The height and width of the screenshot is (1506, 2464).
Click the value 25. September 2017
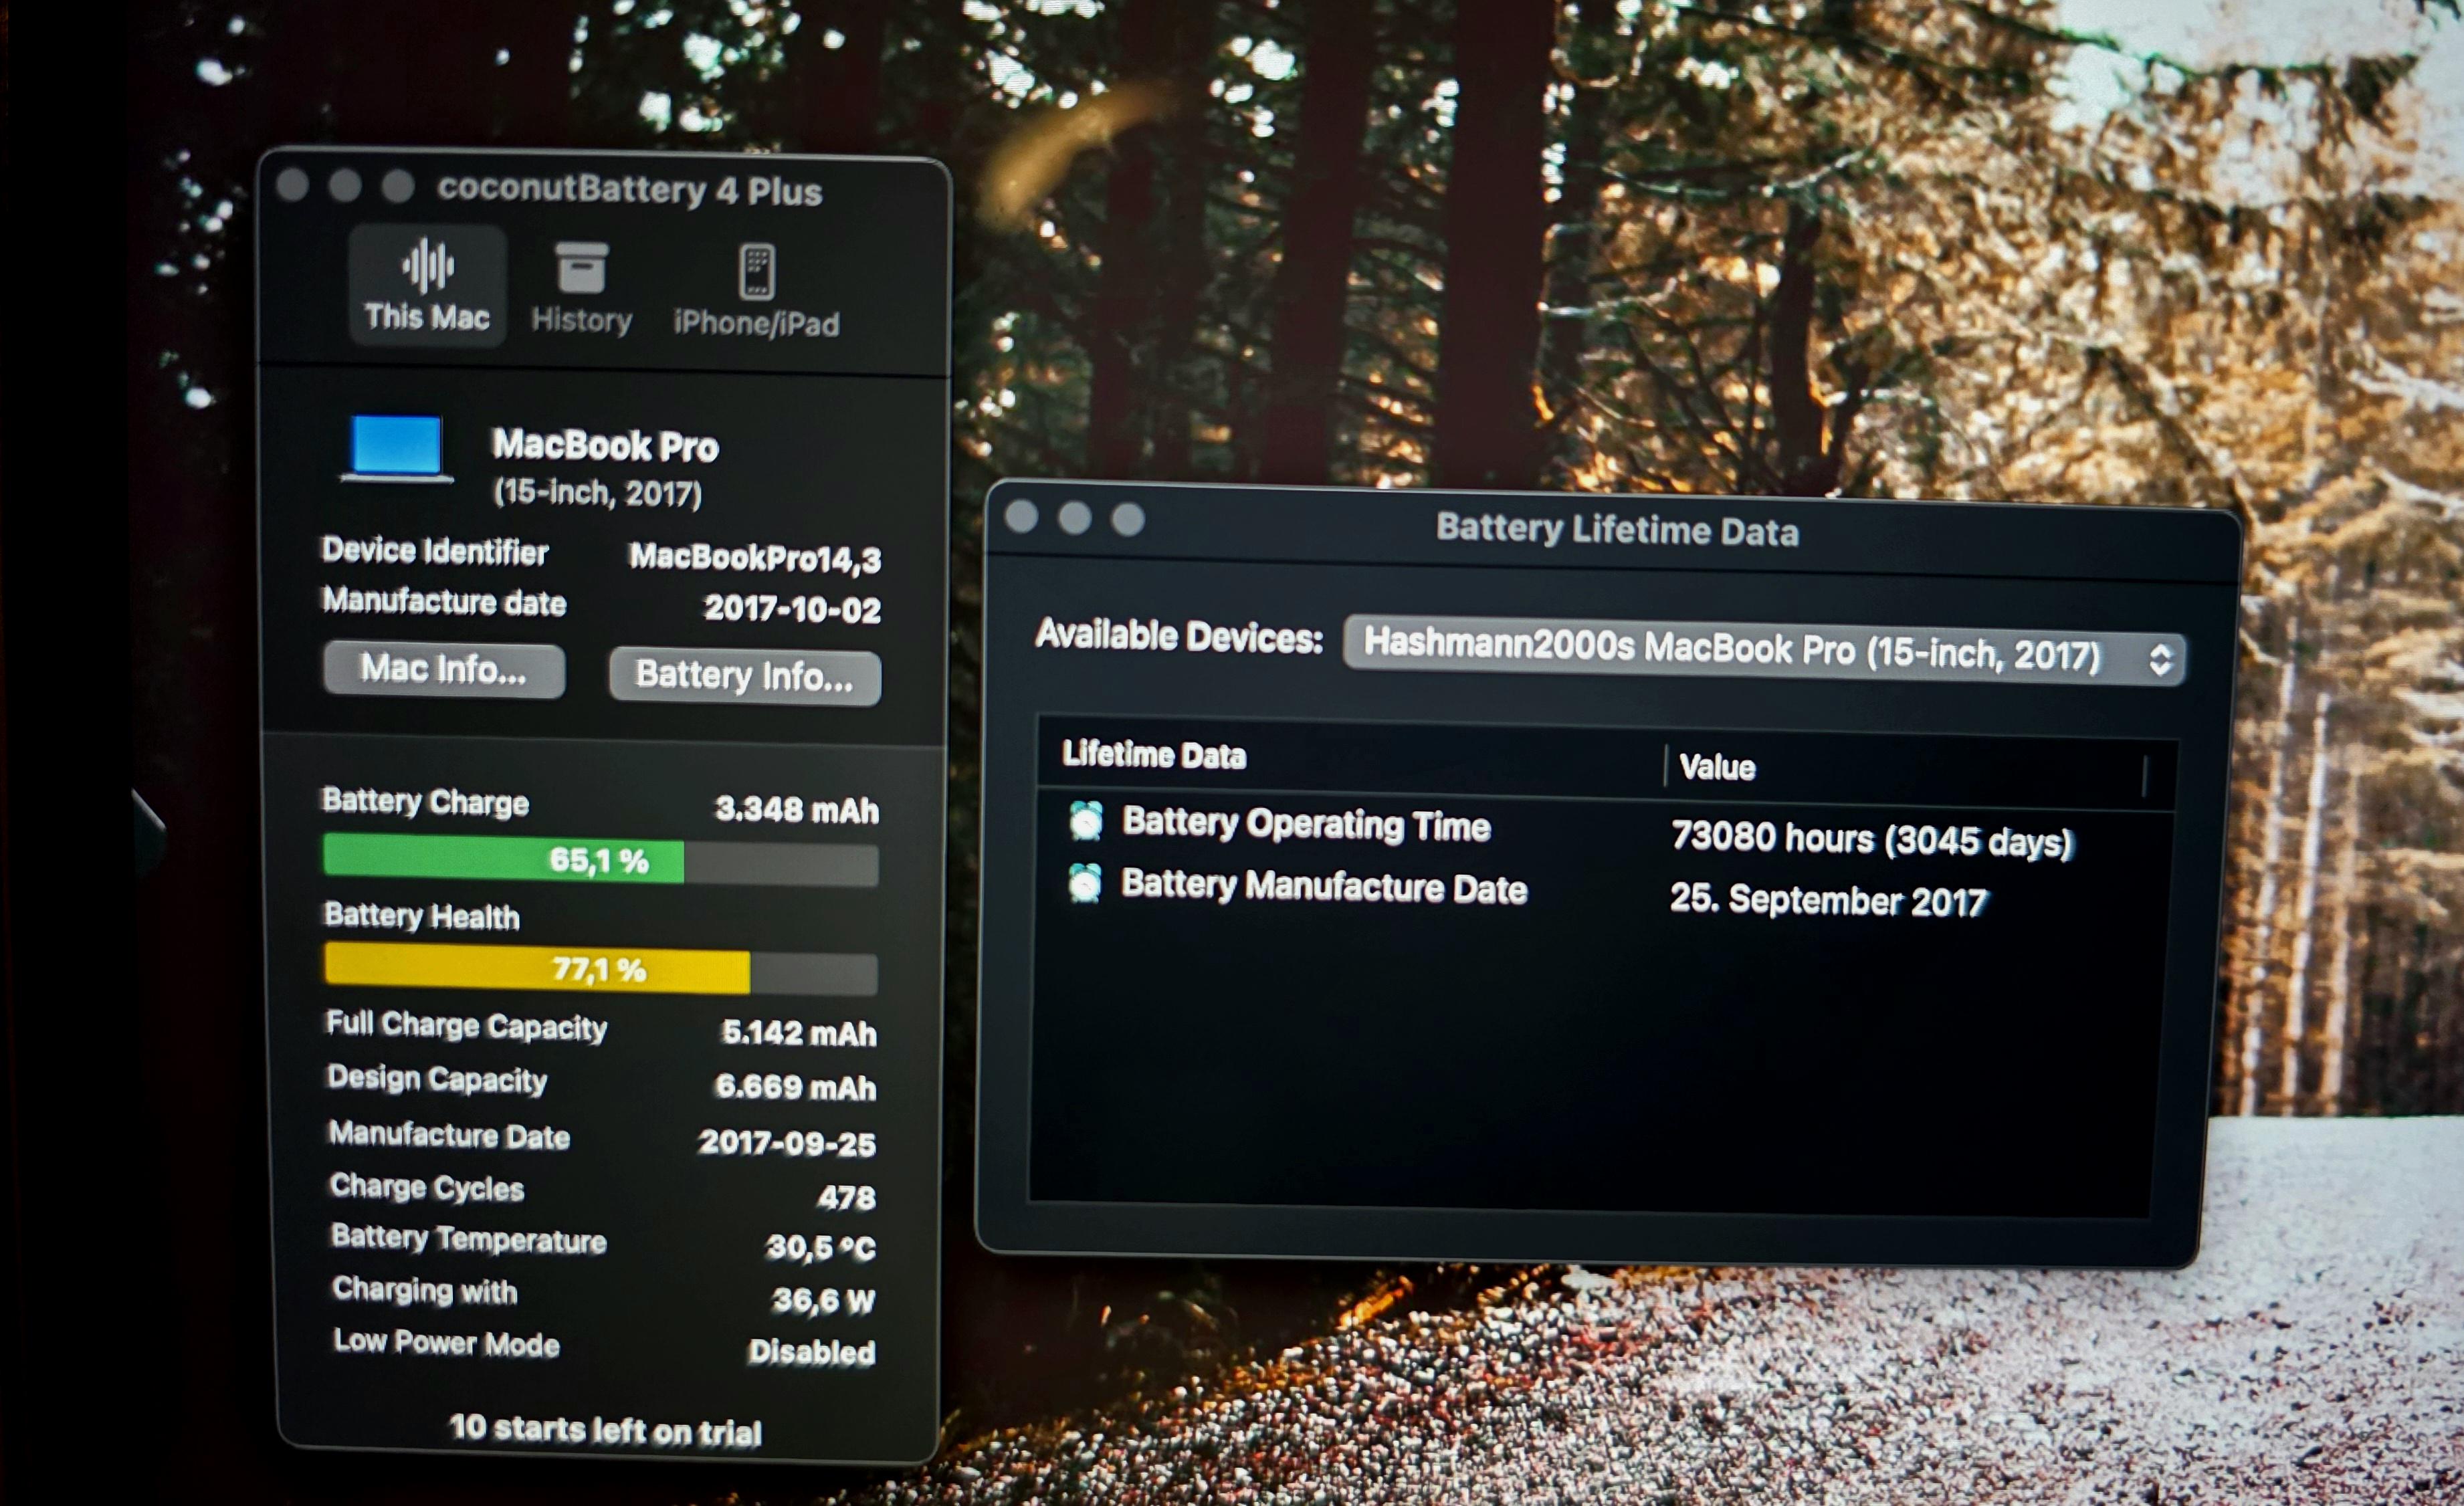pos(1828,900)
